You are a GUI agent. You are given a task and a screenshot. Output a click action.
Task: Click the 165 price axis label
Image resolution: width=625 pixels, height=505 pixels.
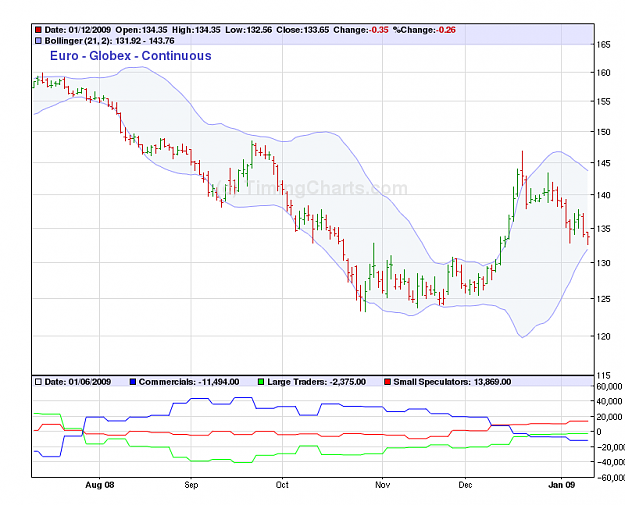[603, 45]
